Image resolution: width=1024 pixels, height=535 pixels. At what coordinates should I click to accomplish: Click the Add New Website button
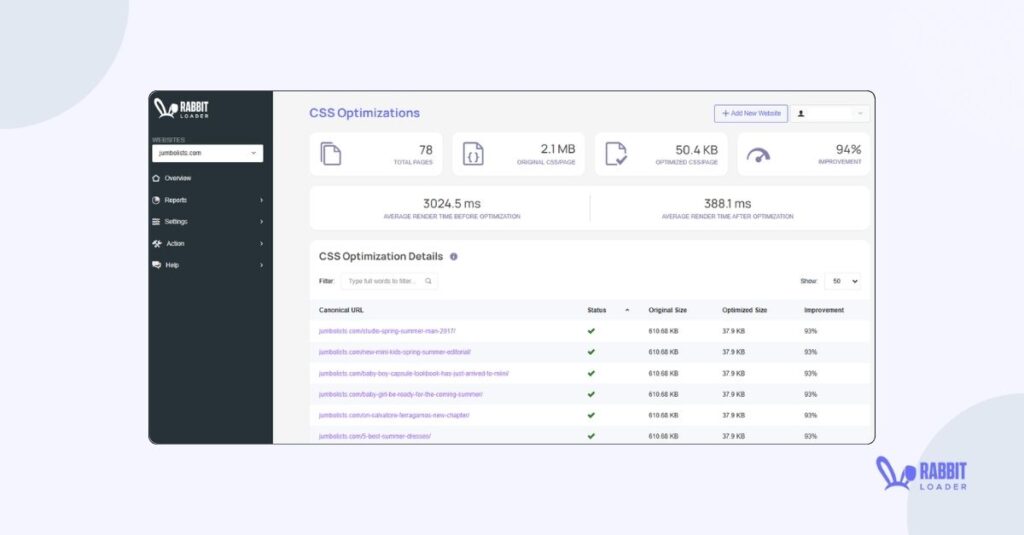[x=750, y=114]
